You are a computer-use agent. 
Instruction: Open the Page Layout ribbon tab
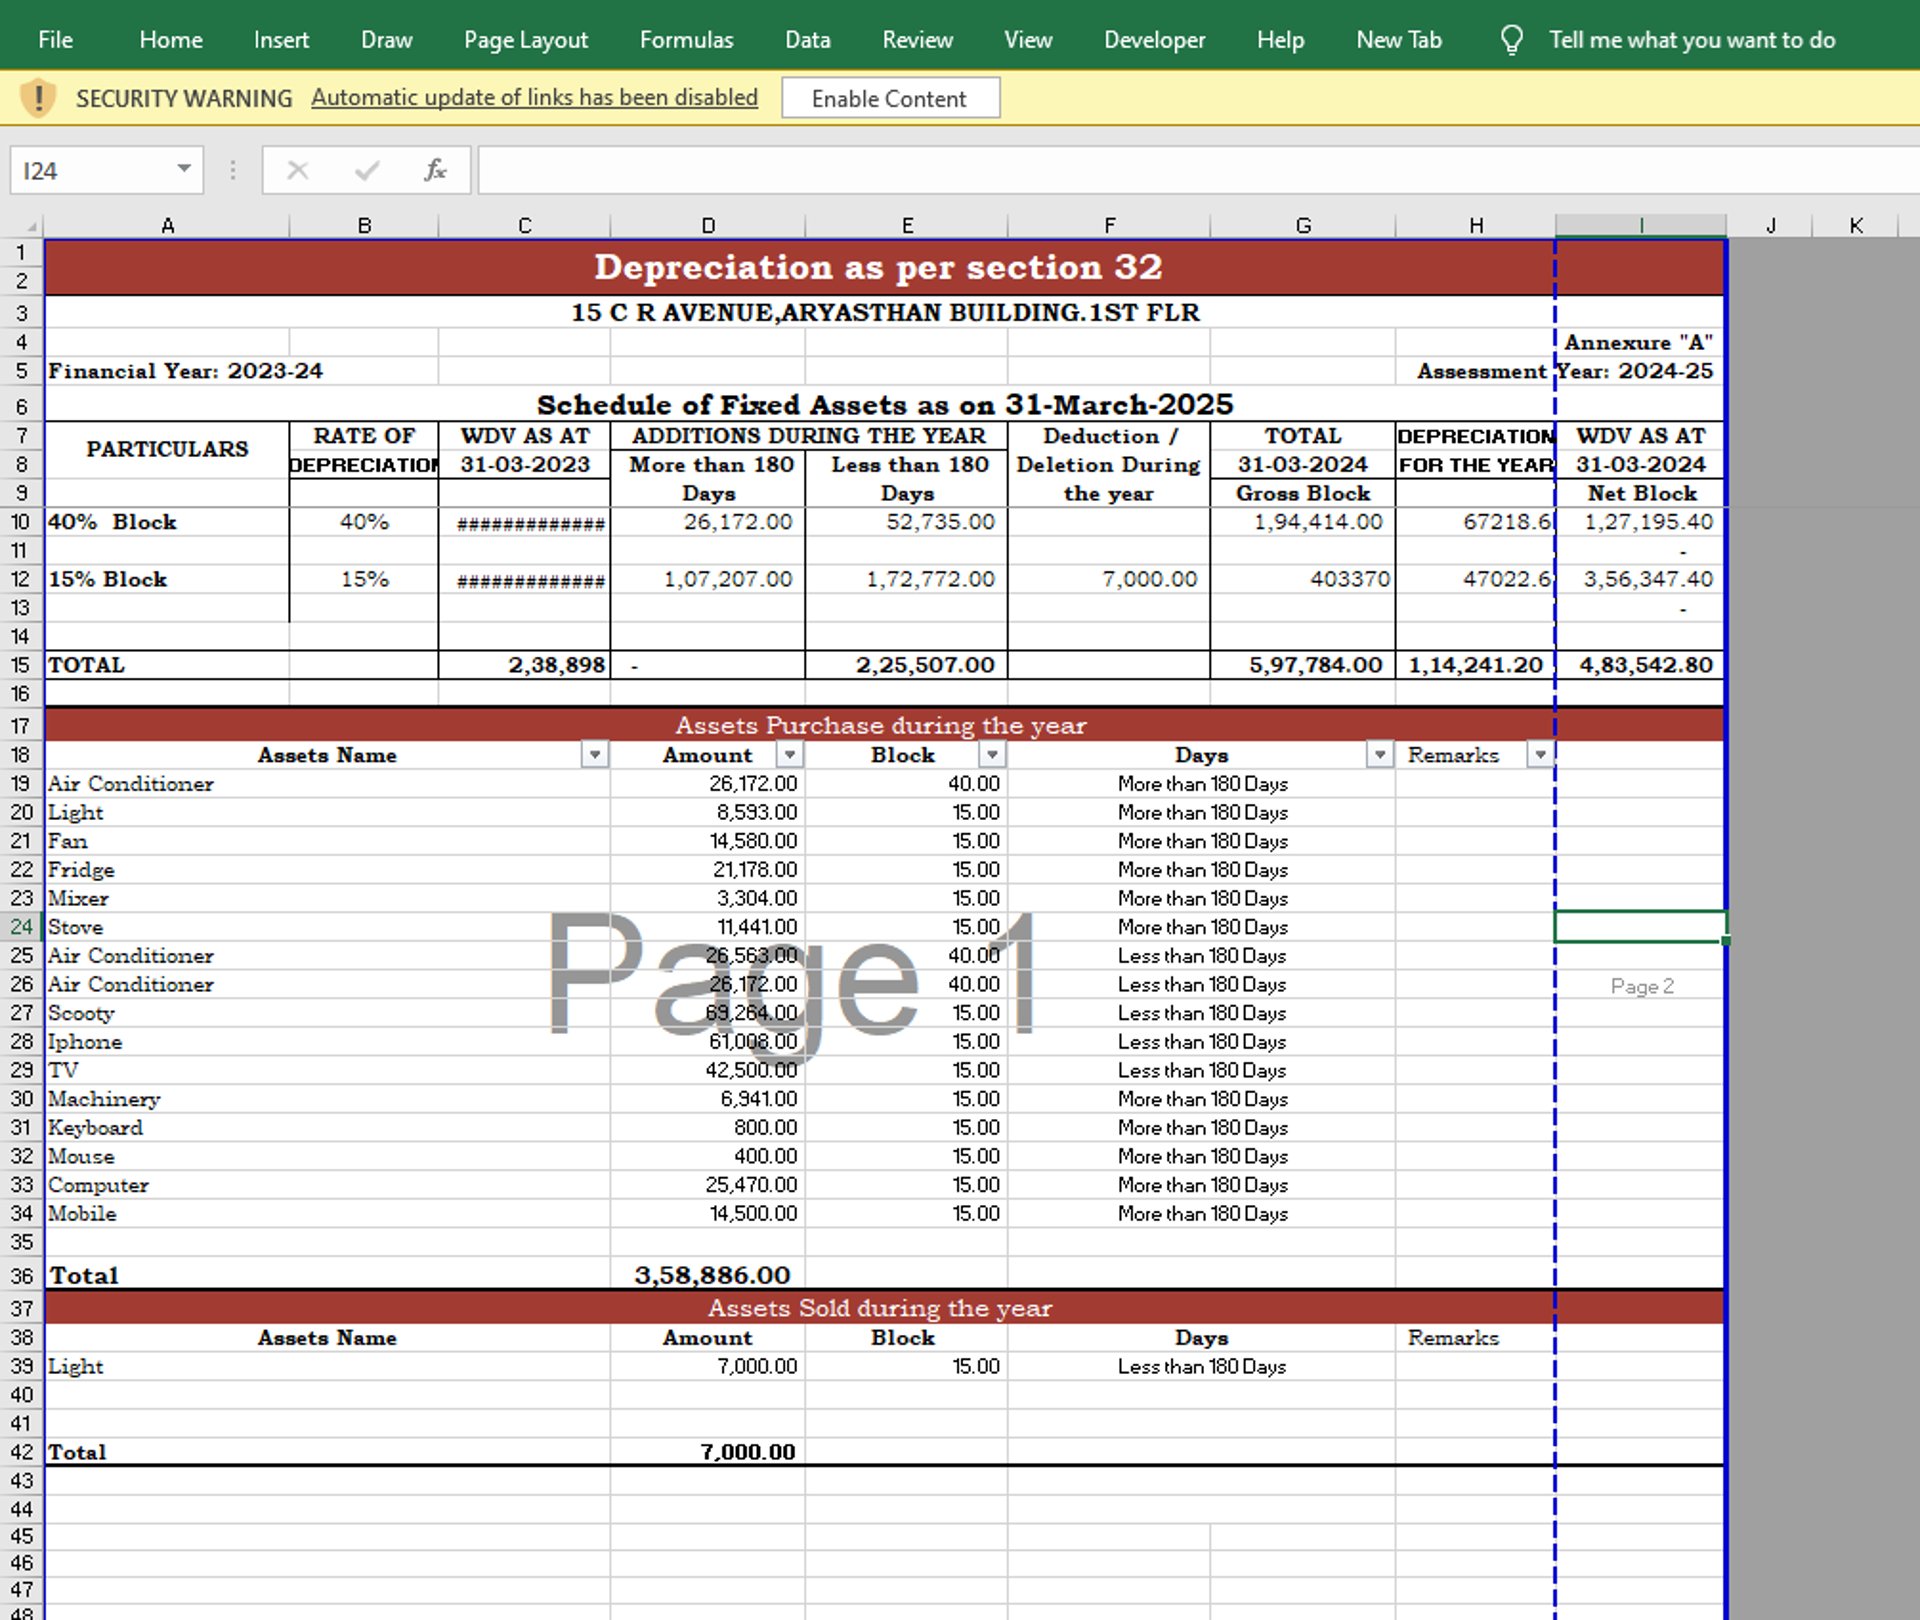(525, 40)
